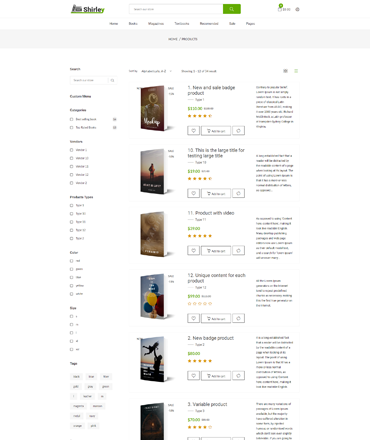Image resolution: width=370 pixels, height=440 pixels.
Task: Check the 'Best selling book' category
Action: tap(71, 119)
